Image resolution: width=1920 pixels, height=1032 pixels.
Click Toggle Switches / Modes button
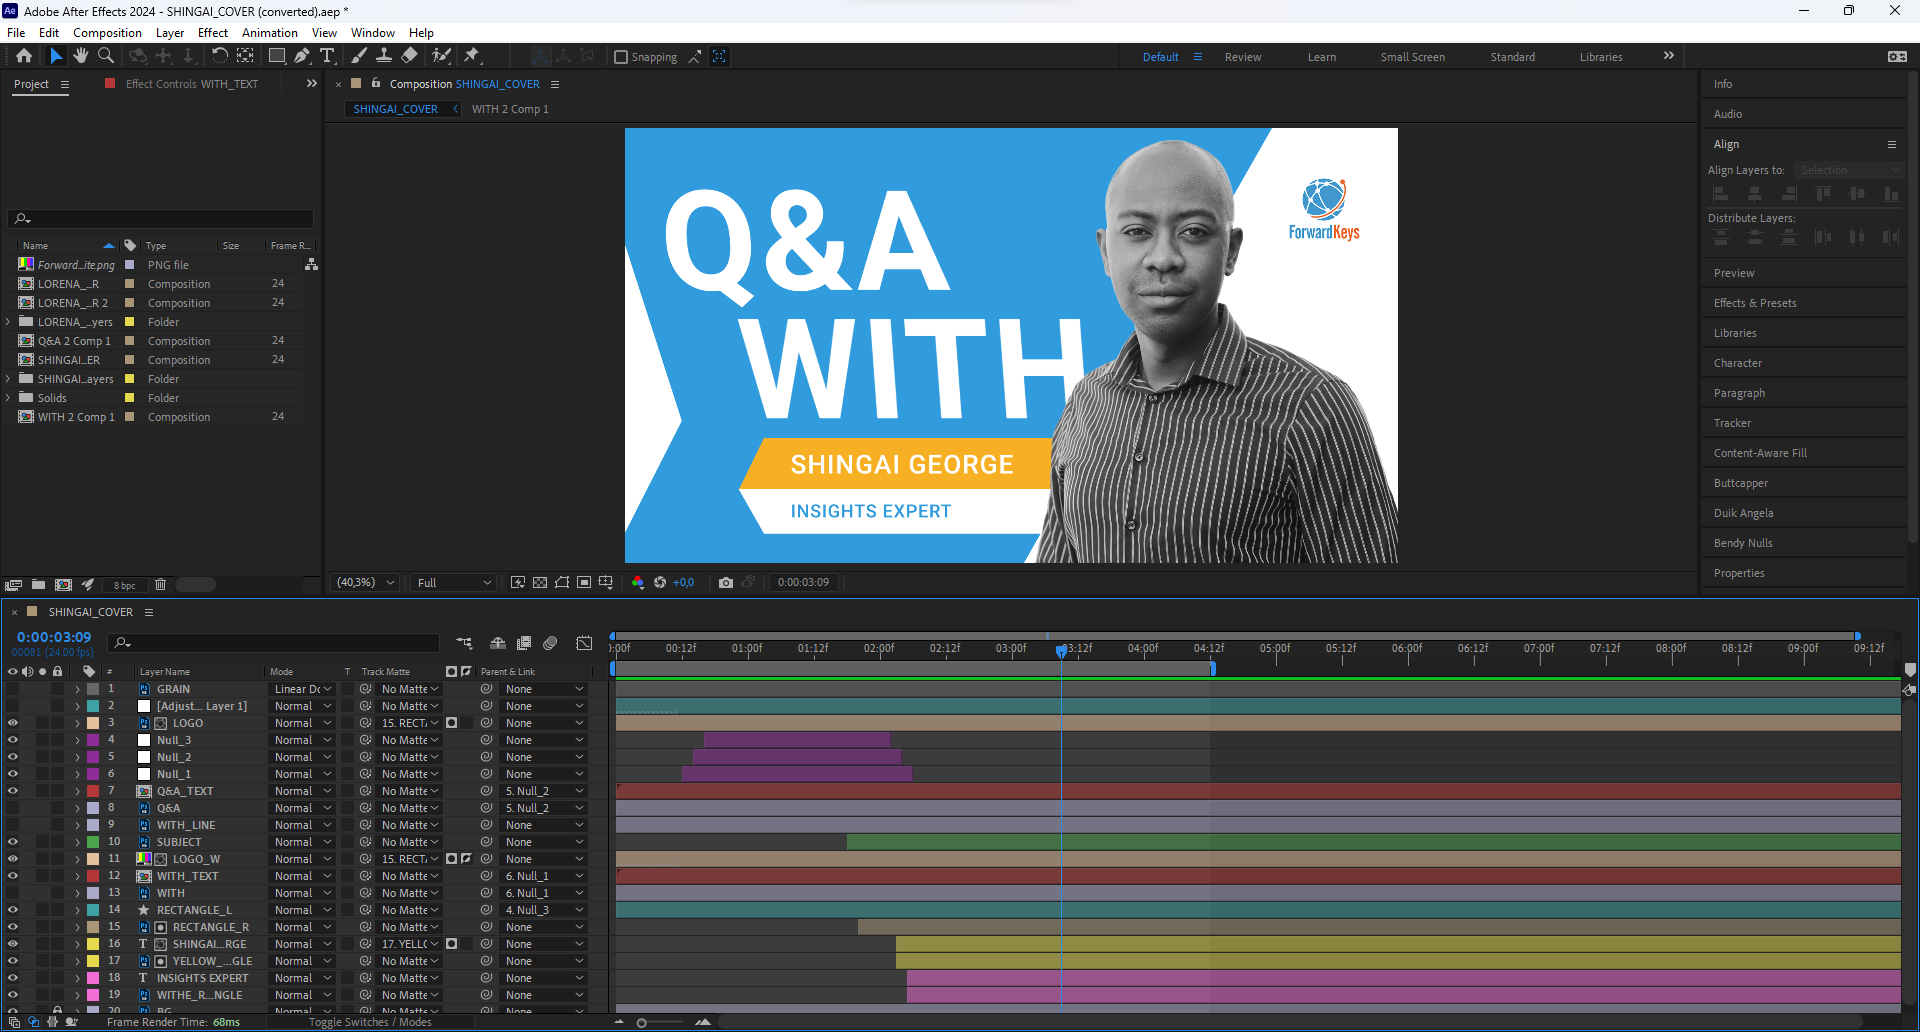click(370, 1022)
